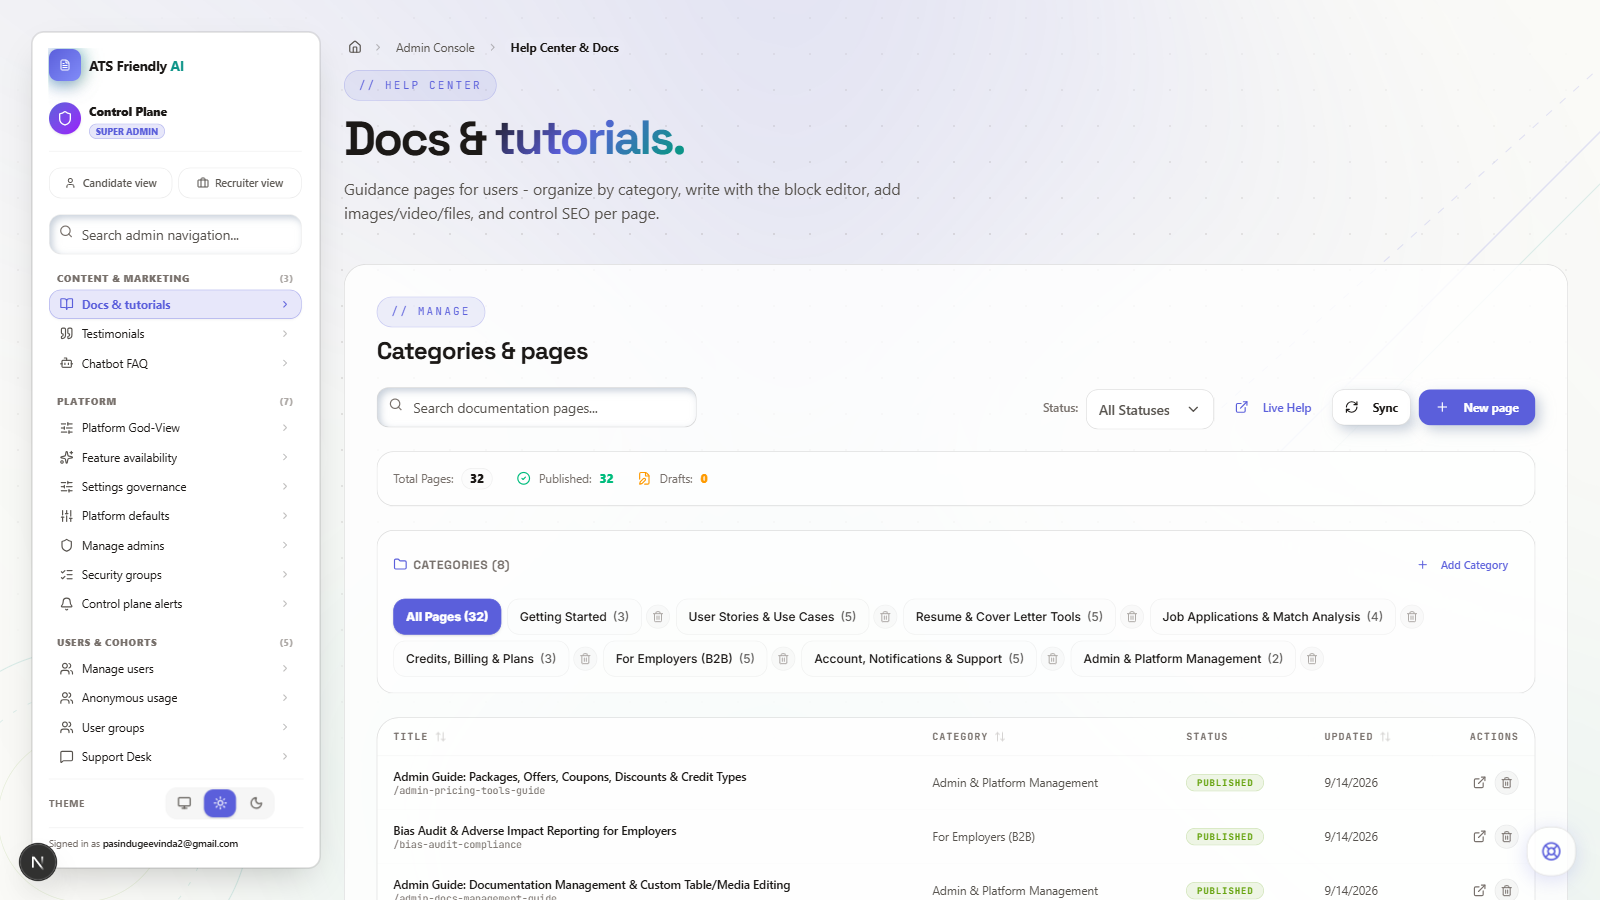This screenshot has height=900, width=1600.
Task: Open Docs & tutorials nav item
Action: [175, 305]
